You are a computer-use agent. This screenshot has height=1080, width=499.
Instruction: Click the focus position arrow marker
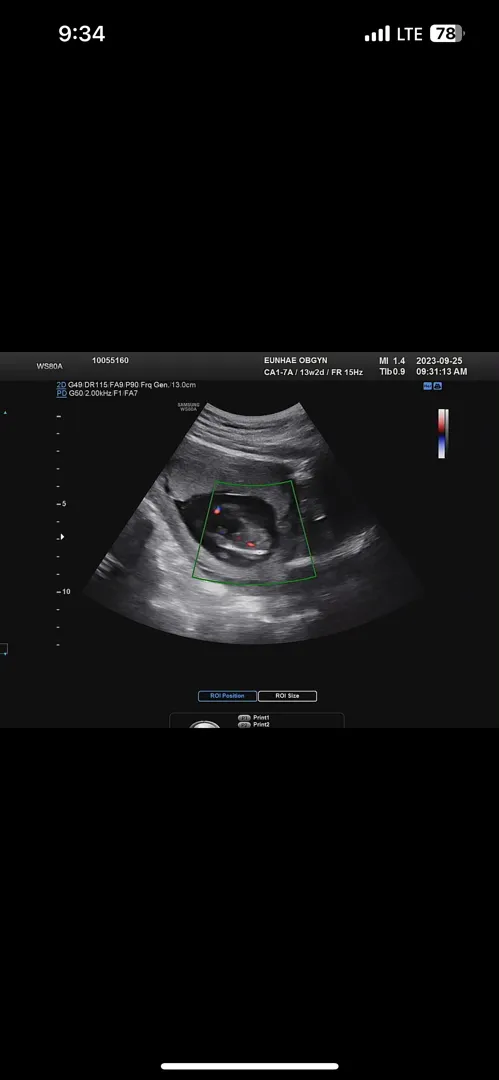[62, 537]
